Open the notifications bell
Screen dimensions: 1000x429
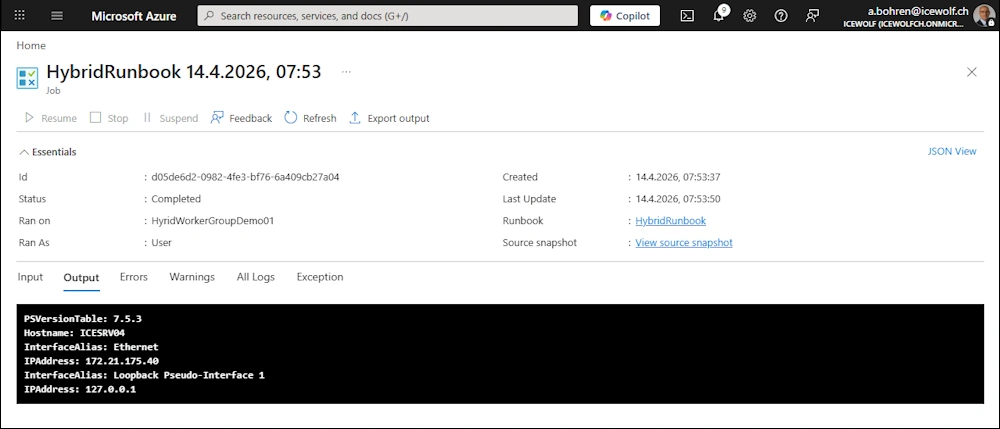(718, 16)
